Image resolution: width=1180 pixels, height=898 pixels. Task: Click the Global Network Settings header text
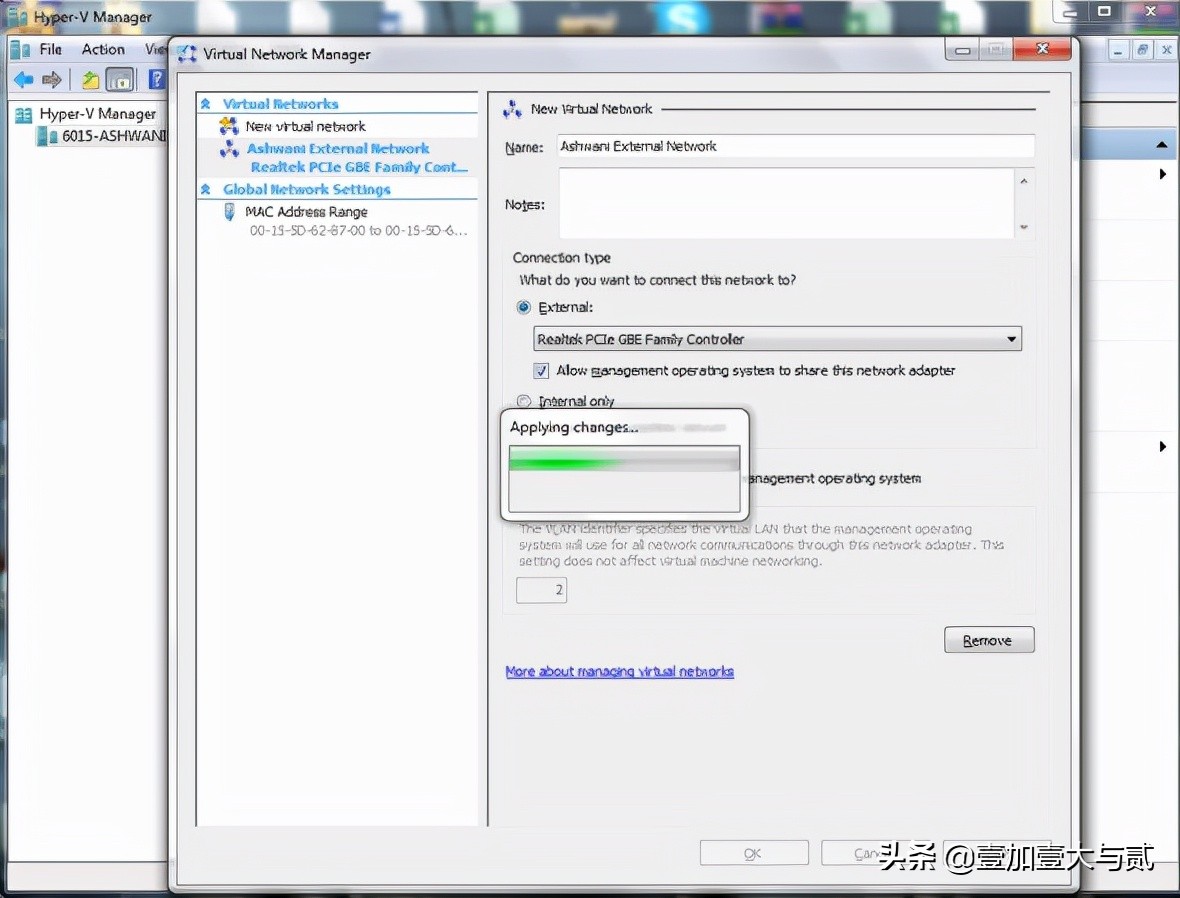tap(306, 190)
